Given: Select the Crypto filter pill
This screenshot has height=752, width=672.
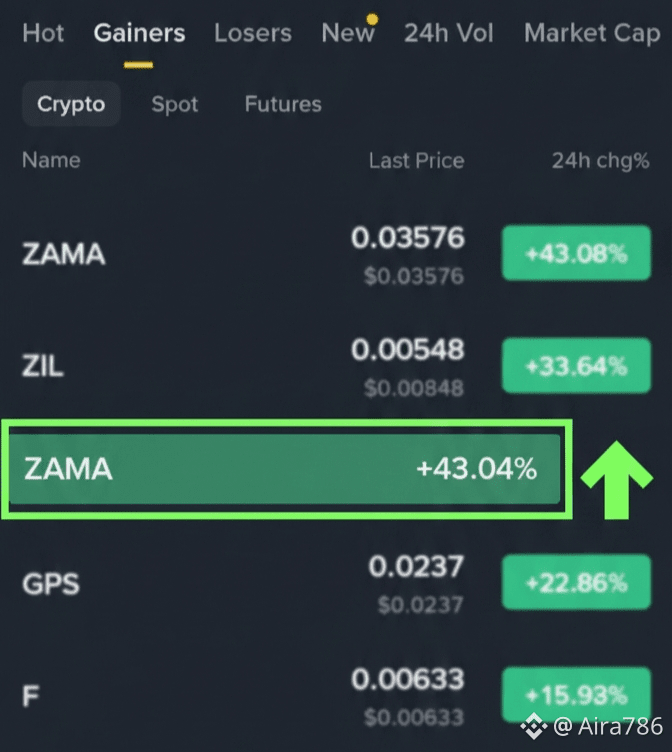Looking at the screenshot, I should coord(71,104).
